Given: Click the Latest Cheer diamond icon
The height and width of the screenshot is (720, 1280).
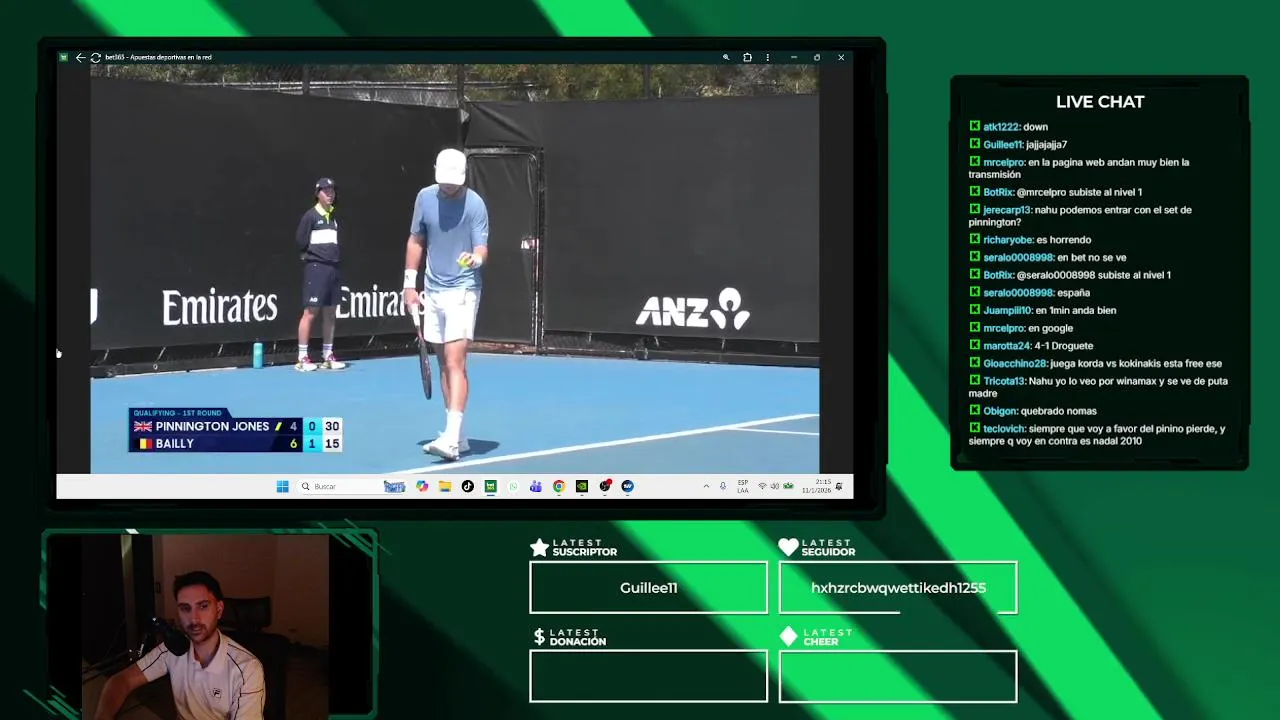Looking at the screenshot, I should click(x=788, y=636).
